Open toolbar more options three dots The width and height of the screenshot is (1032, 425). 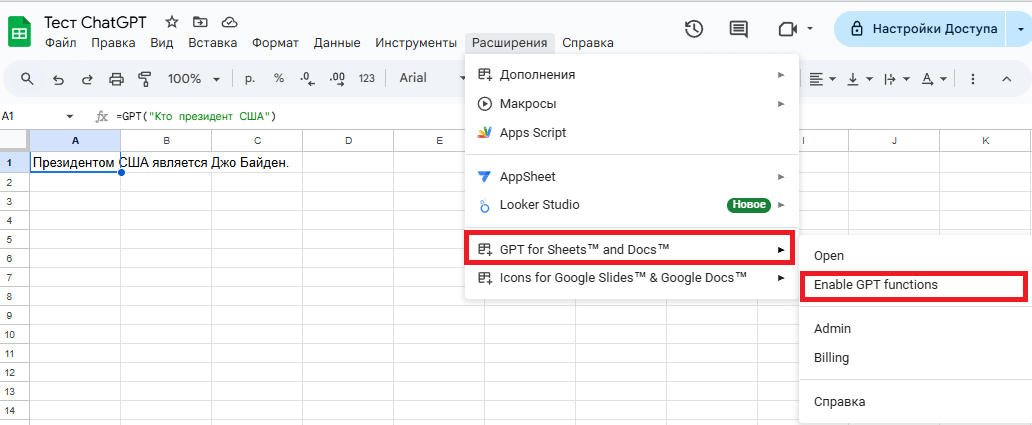coord(973,79)
